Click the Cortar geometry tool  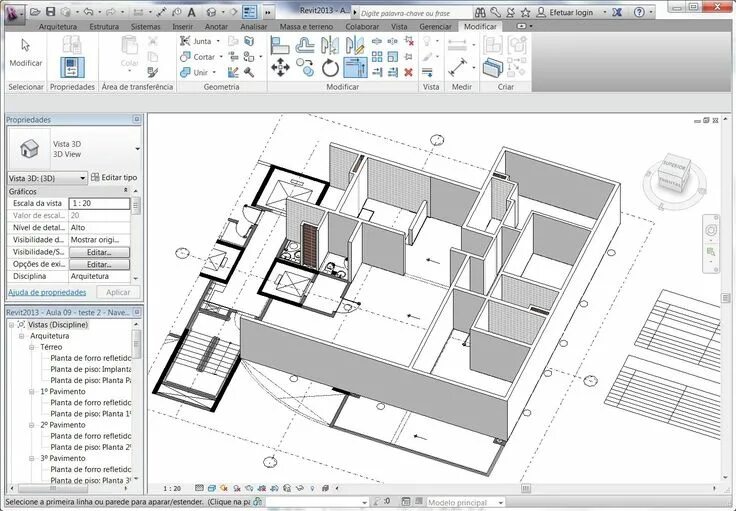(x=198, y=57)
